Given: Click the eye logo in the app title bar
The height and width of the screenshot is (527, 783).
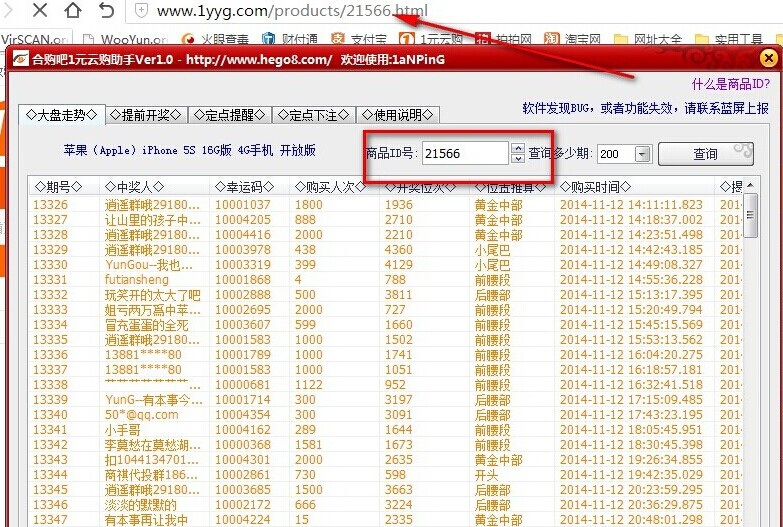Looking at the screenshot, I should pyautogui.click(x=21, y=59).
